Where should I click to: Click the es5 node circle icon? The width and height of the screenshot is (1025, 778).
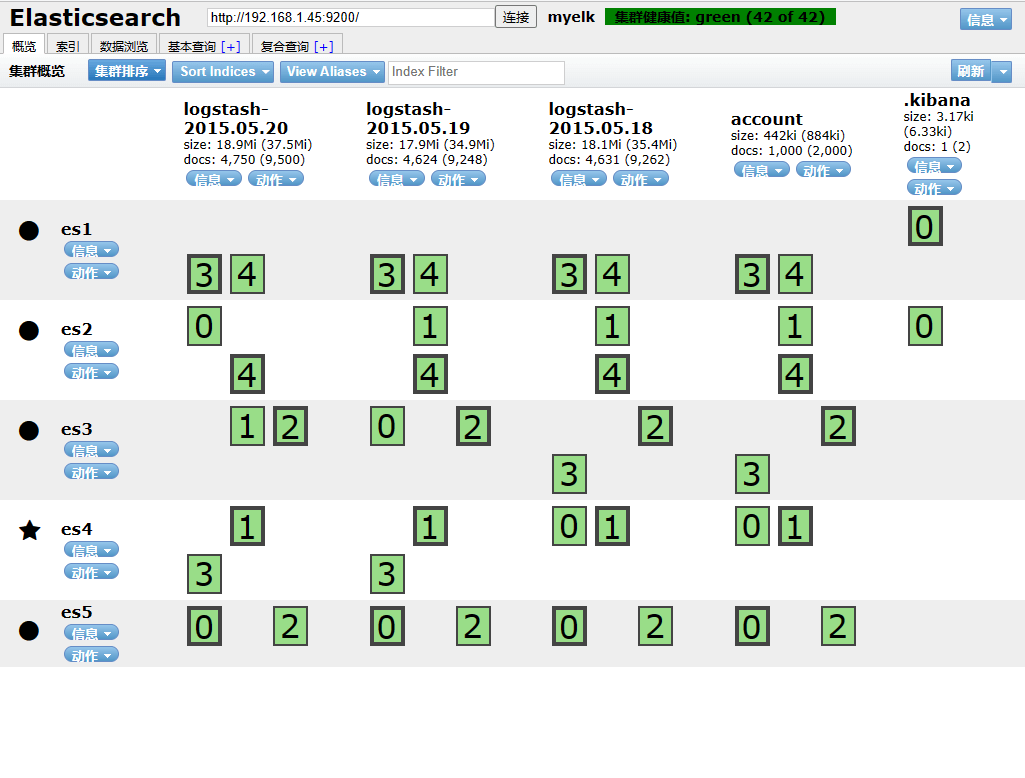click(29, 631)
